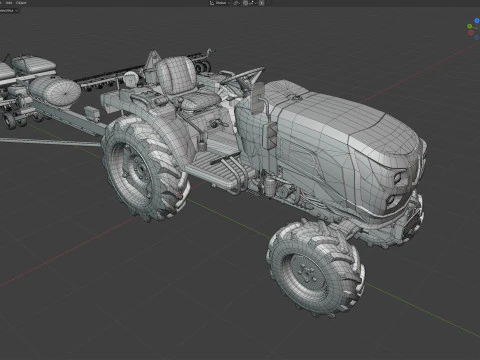
Task: Click red X axis on navigation gizmo
Action: (x=471, y=33)
